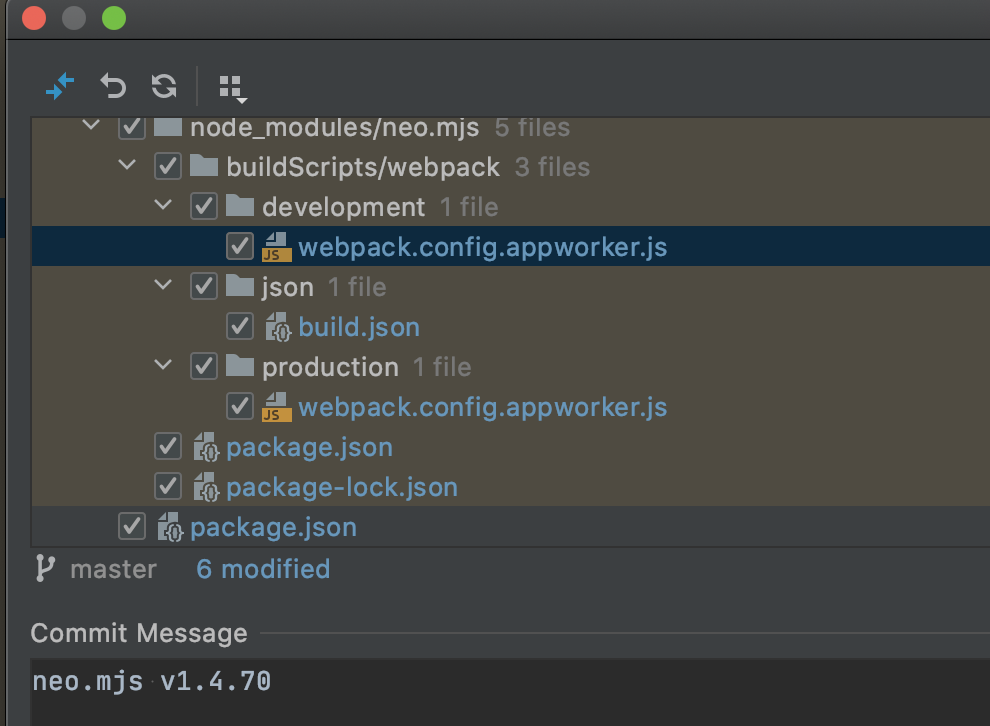Collapse the development folder chevron

point(164,205)
